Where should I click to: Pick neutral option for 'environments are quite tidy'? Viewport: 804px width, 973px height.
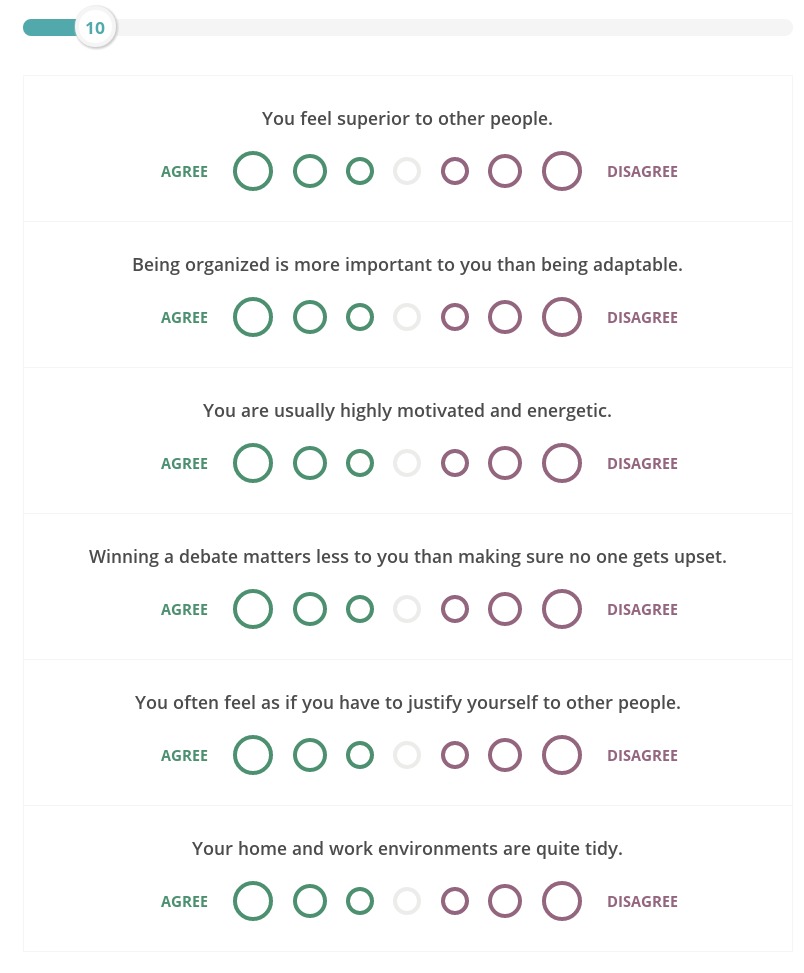(x=407, y=901)
